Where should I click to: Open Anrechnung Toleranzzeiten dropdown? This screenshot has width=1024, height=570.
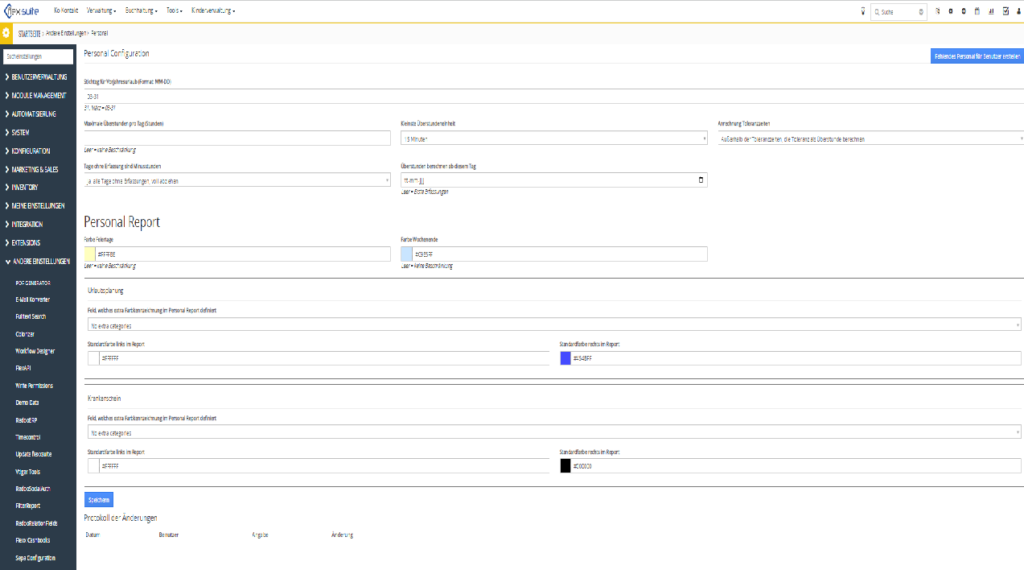click(x=871, y=139)
